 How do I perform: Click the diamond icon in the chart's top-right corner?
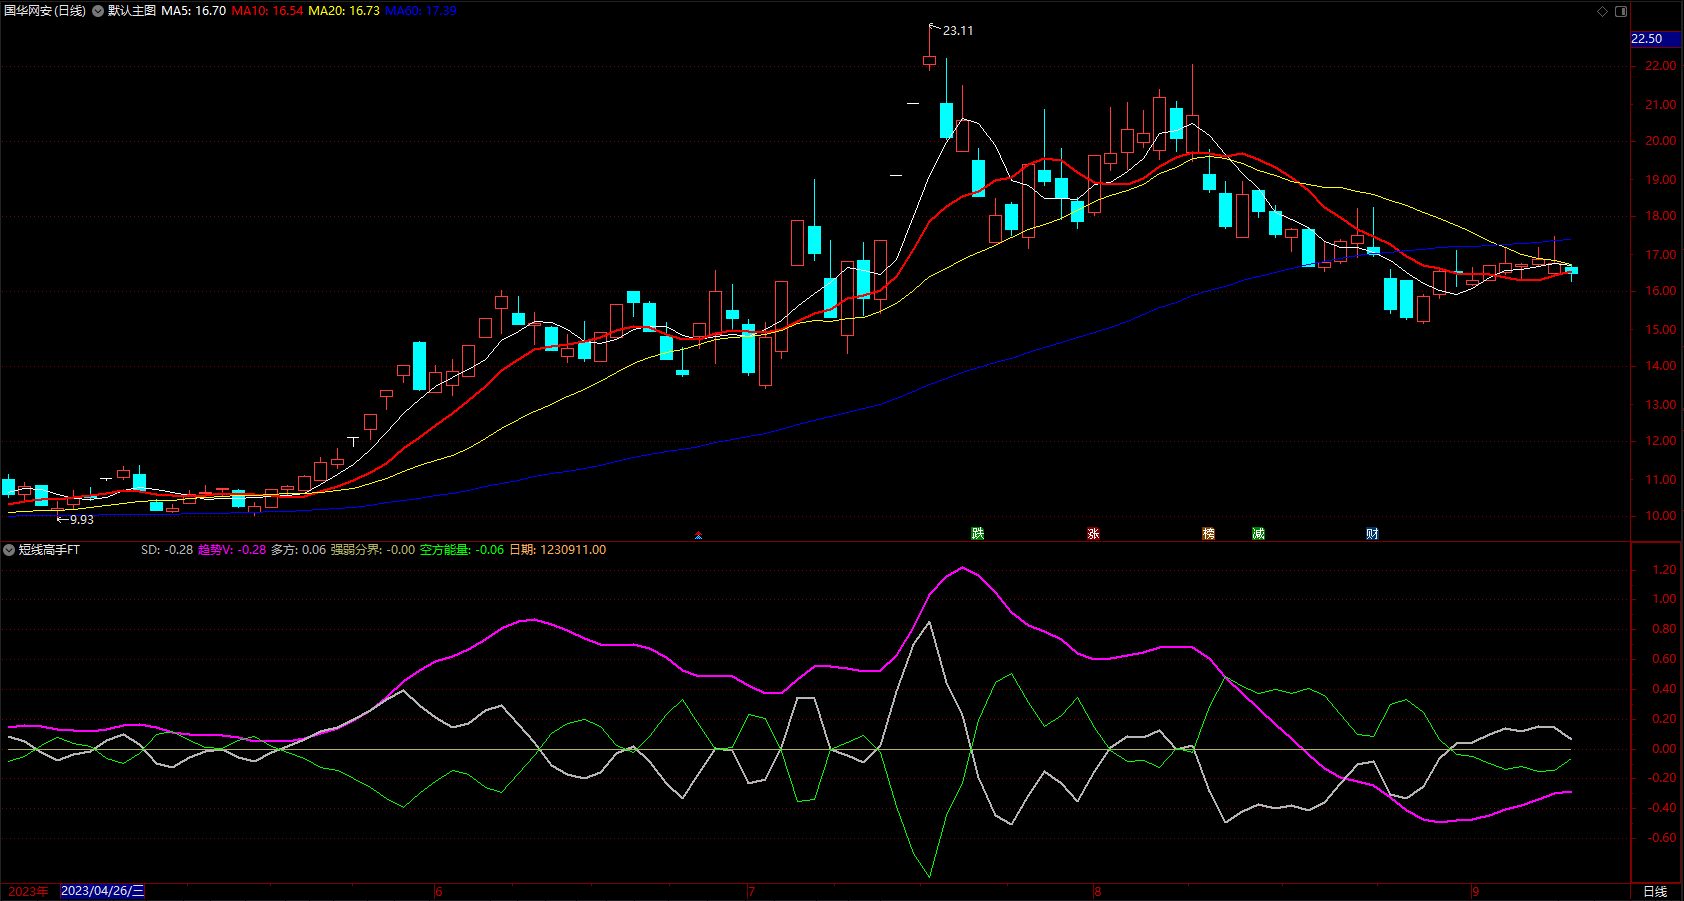click(1602, 11)
